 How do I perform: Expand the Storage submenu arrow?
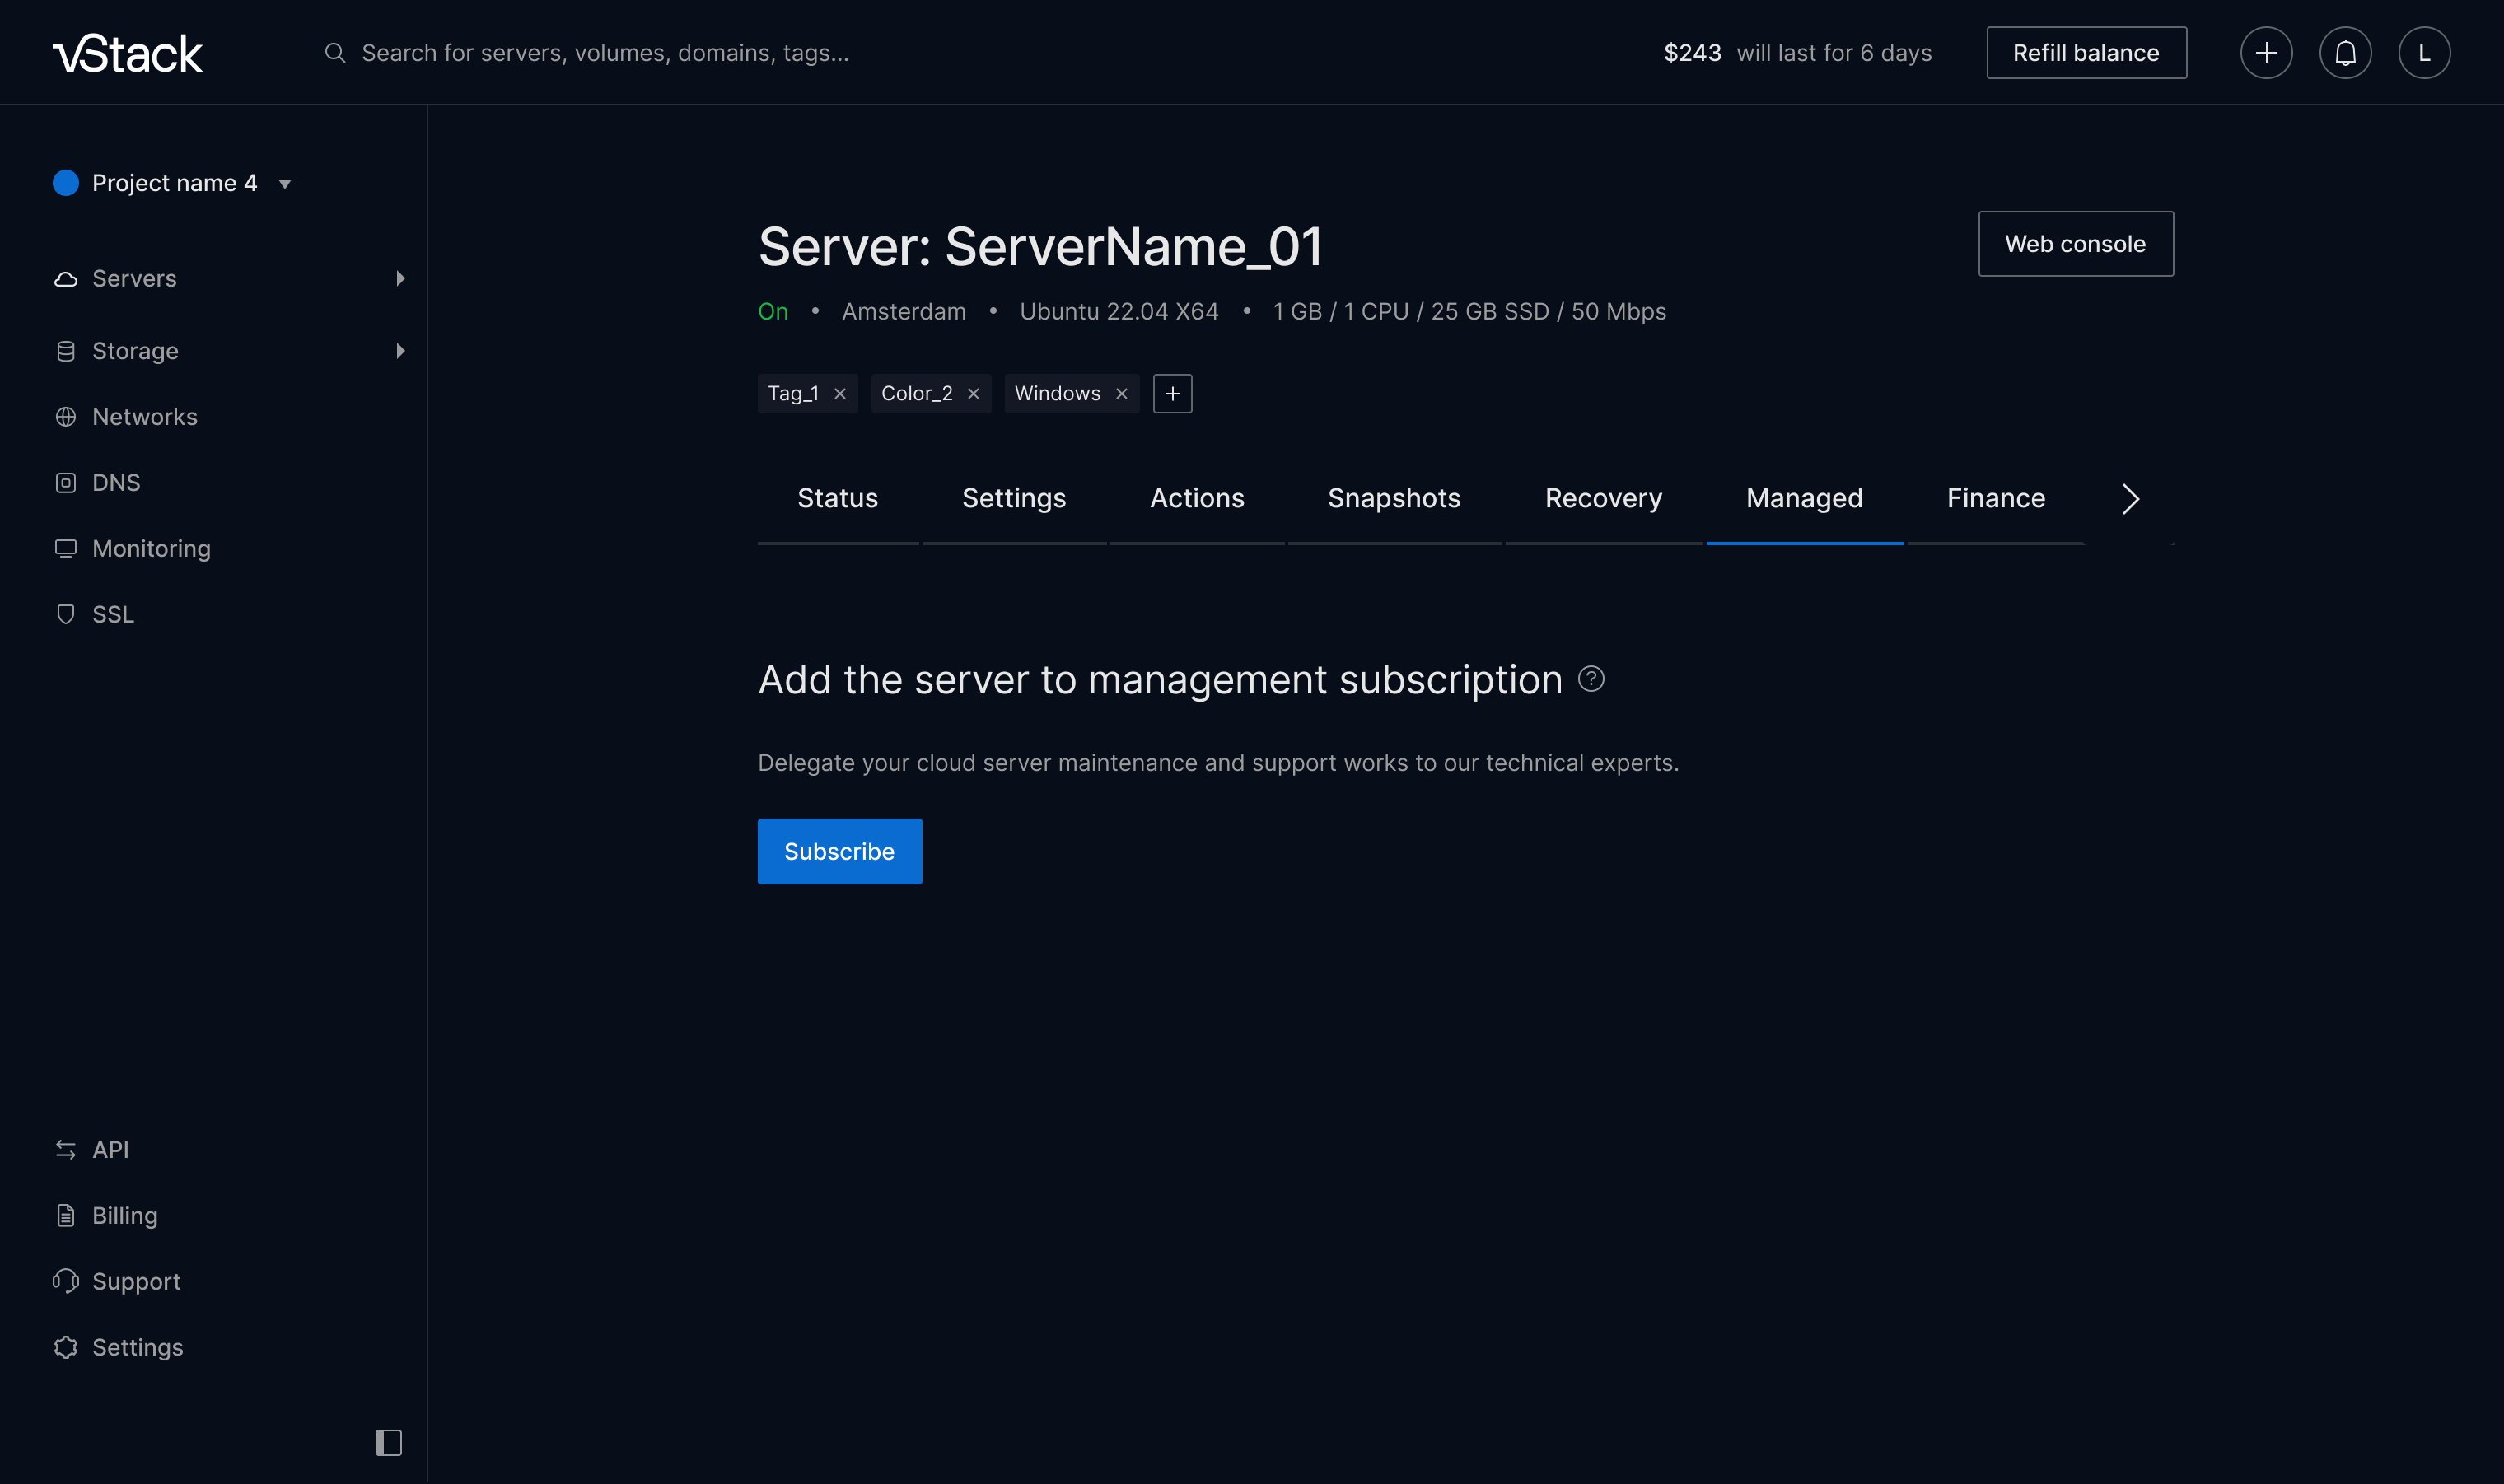[400, 351]
